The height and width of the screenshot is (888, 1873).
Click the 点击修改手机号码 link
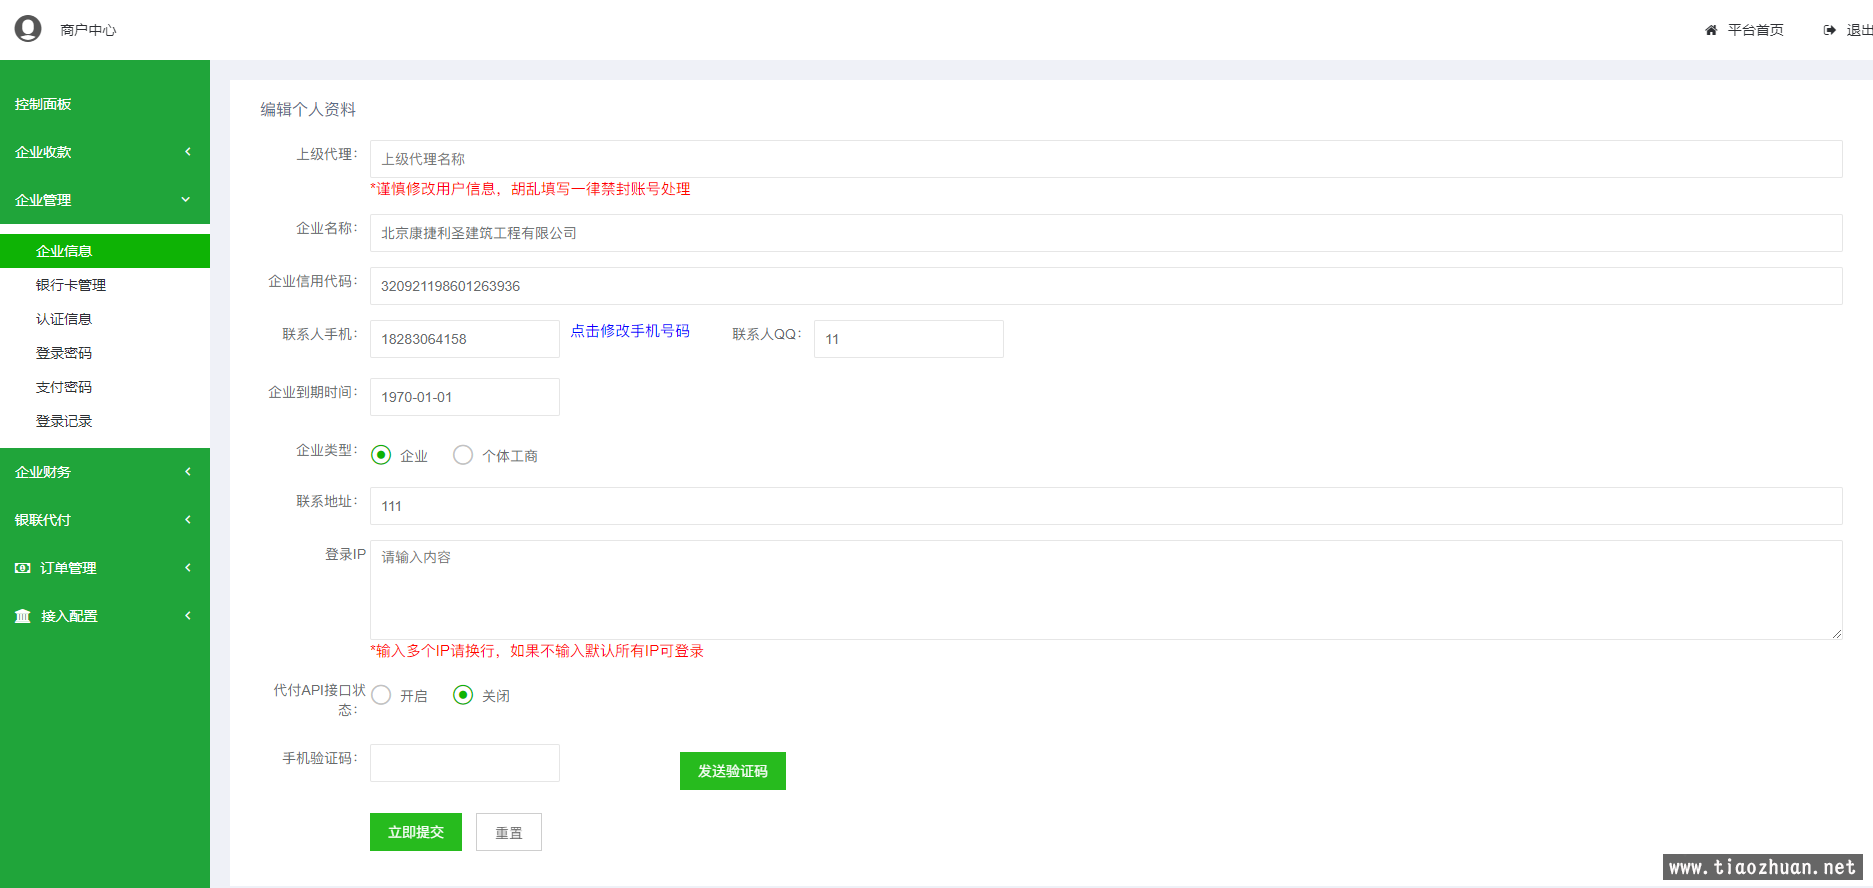point(630,331)
